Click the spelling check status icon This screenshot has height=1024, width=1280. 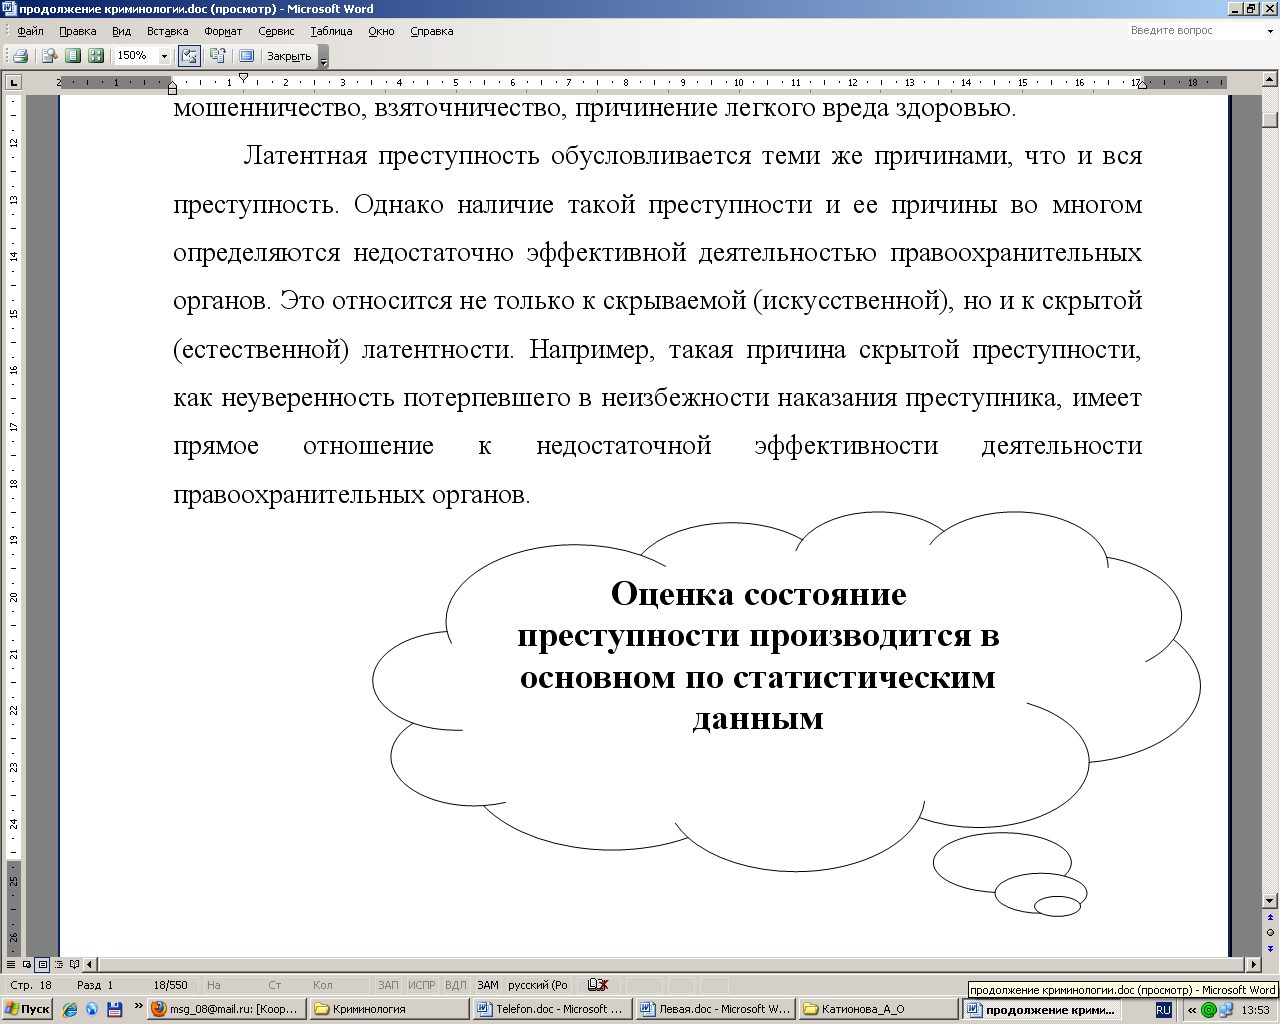coord(598,985)
